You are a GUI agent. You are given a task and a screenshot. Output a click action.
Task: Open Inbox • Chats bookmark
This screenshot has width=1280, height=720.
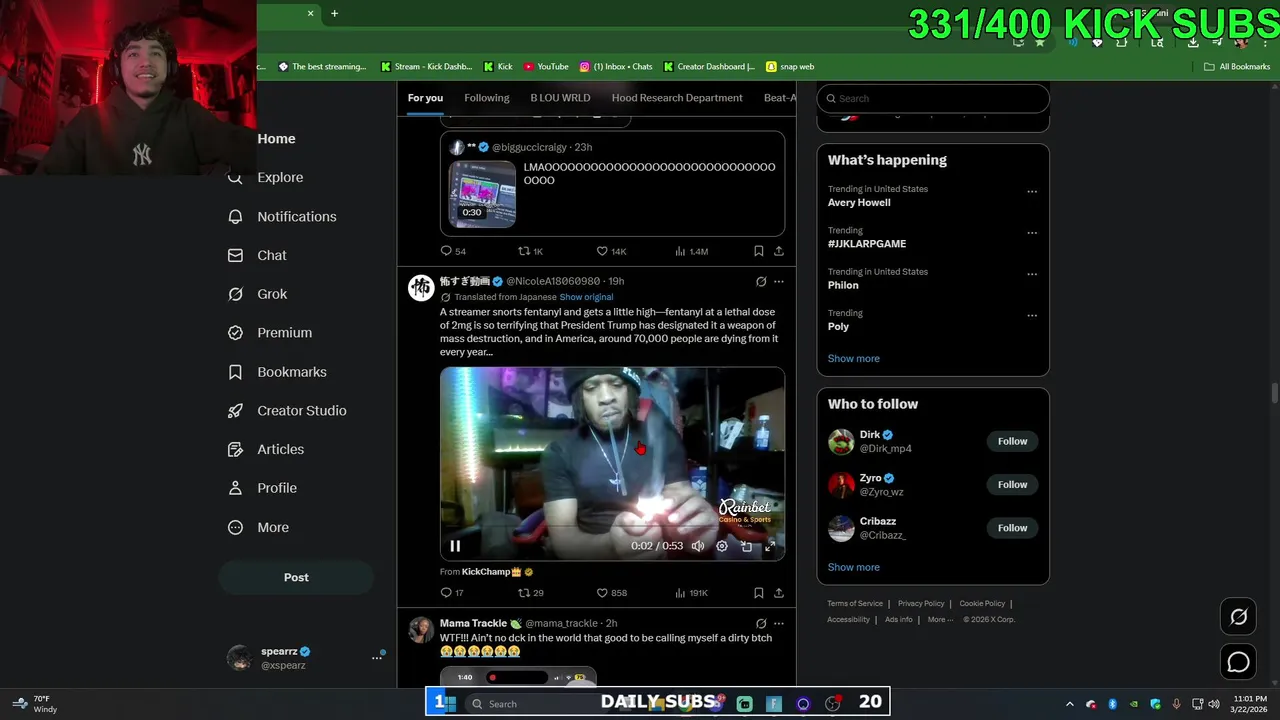(616, 67)
